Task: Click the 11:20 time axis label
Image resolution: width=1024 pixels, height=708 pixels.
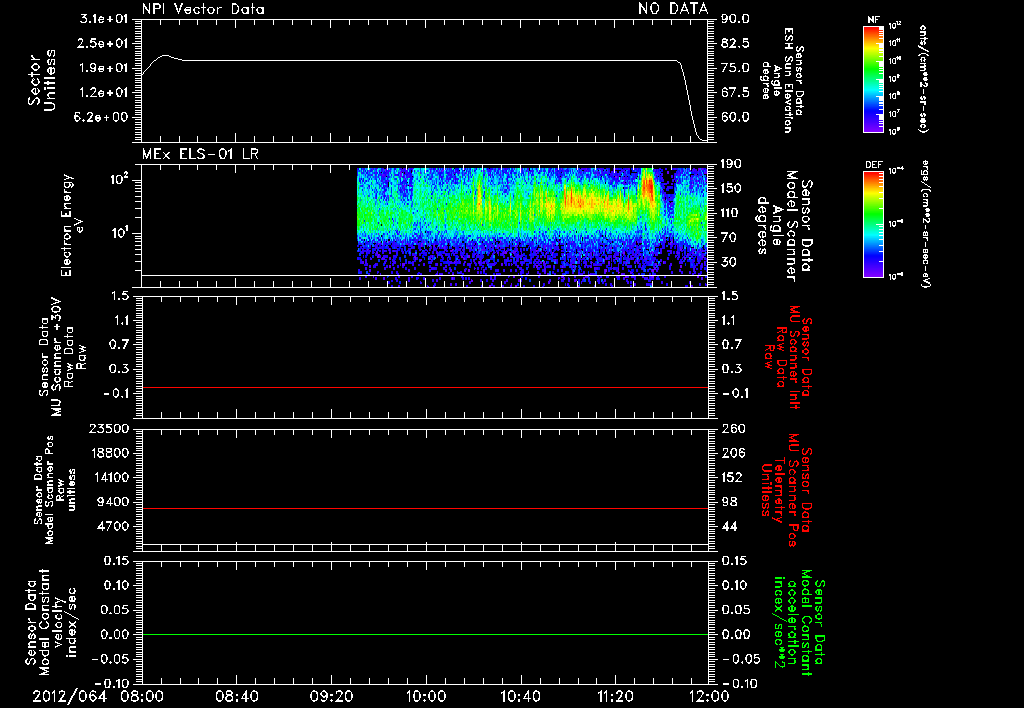Action: tap(615, 696)
